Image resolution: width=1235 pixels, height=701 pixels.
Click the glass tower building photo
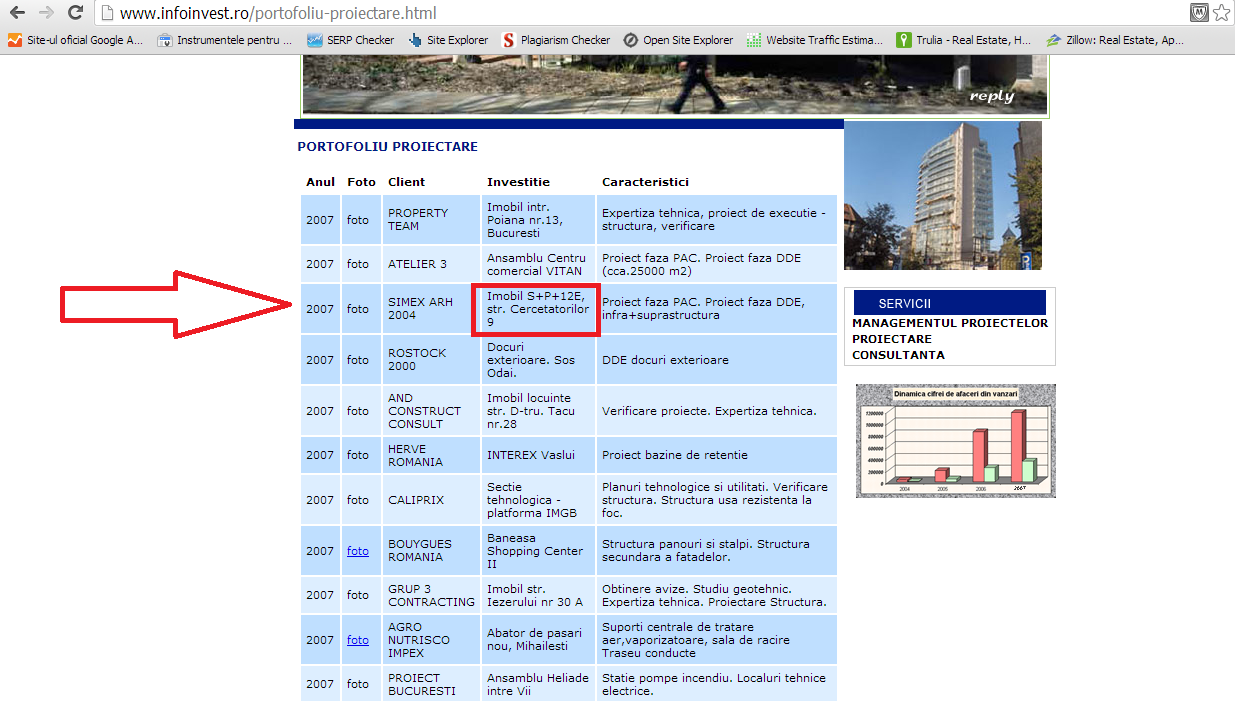point(942,195)
